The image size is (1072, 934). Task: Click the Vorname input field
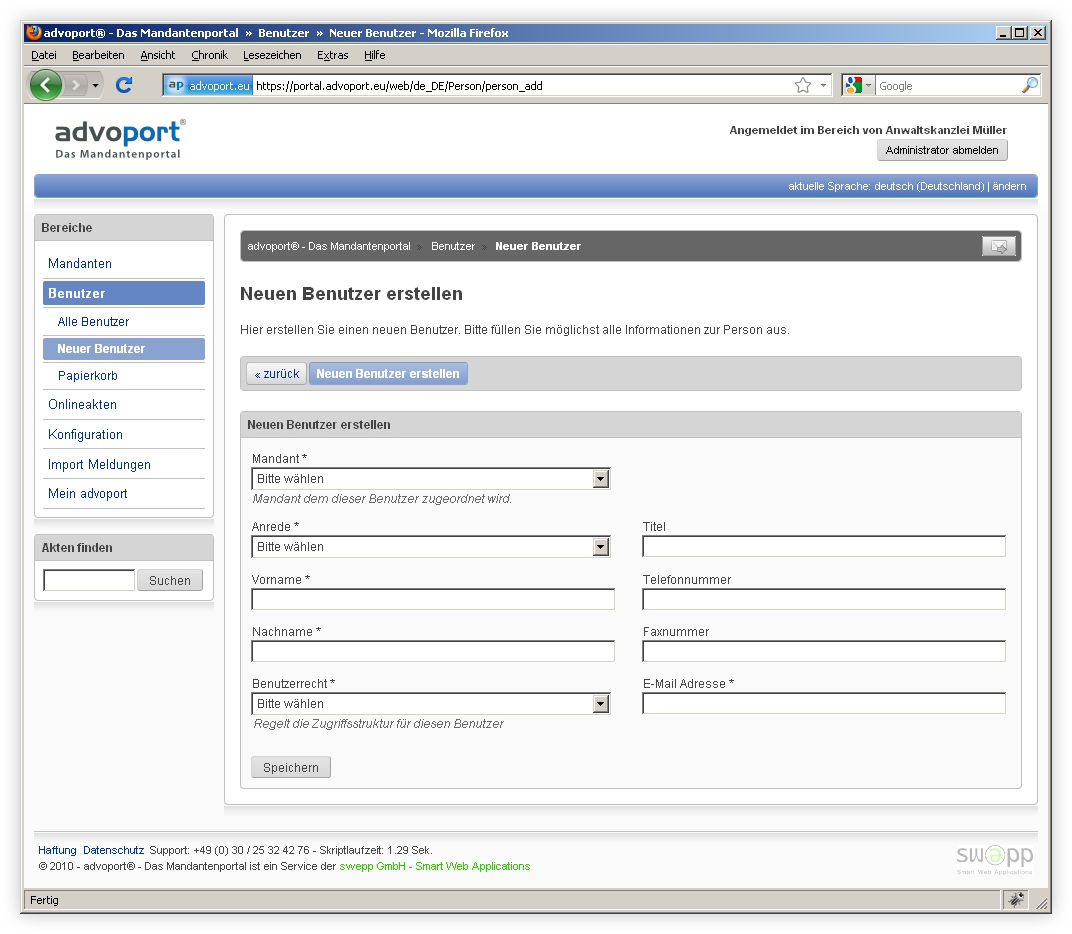pyautogui.click(x=433, y=599)
